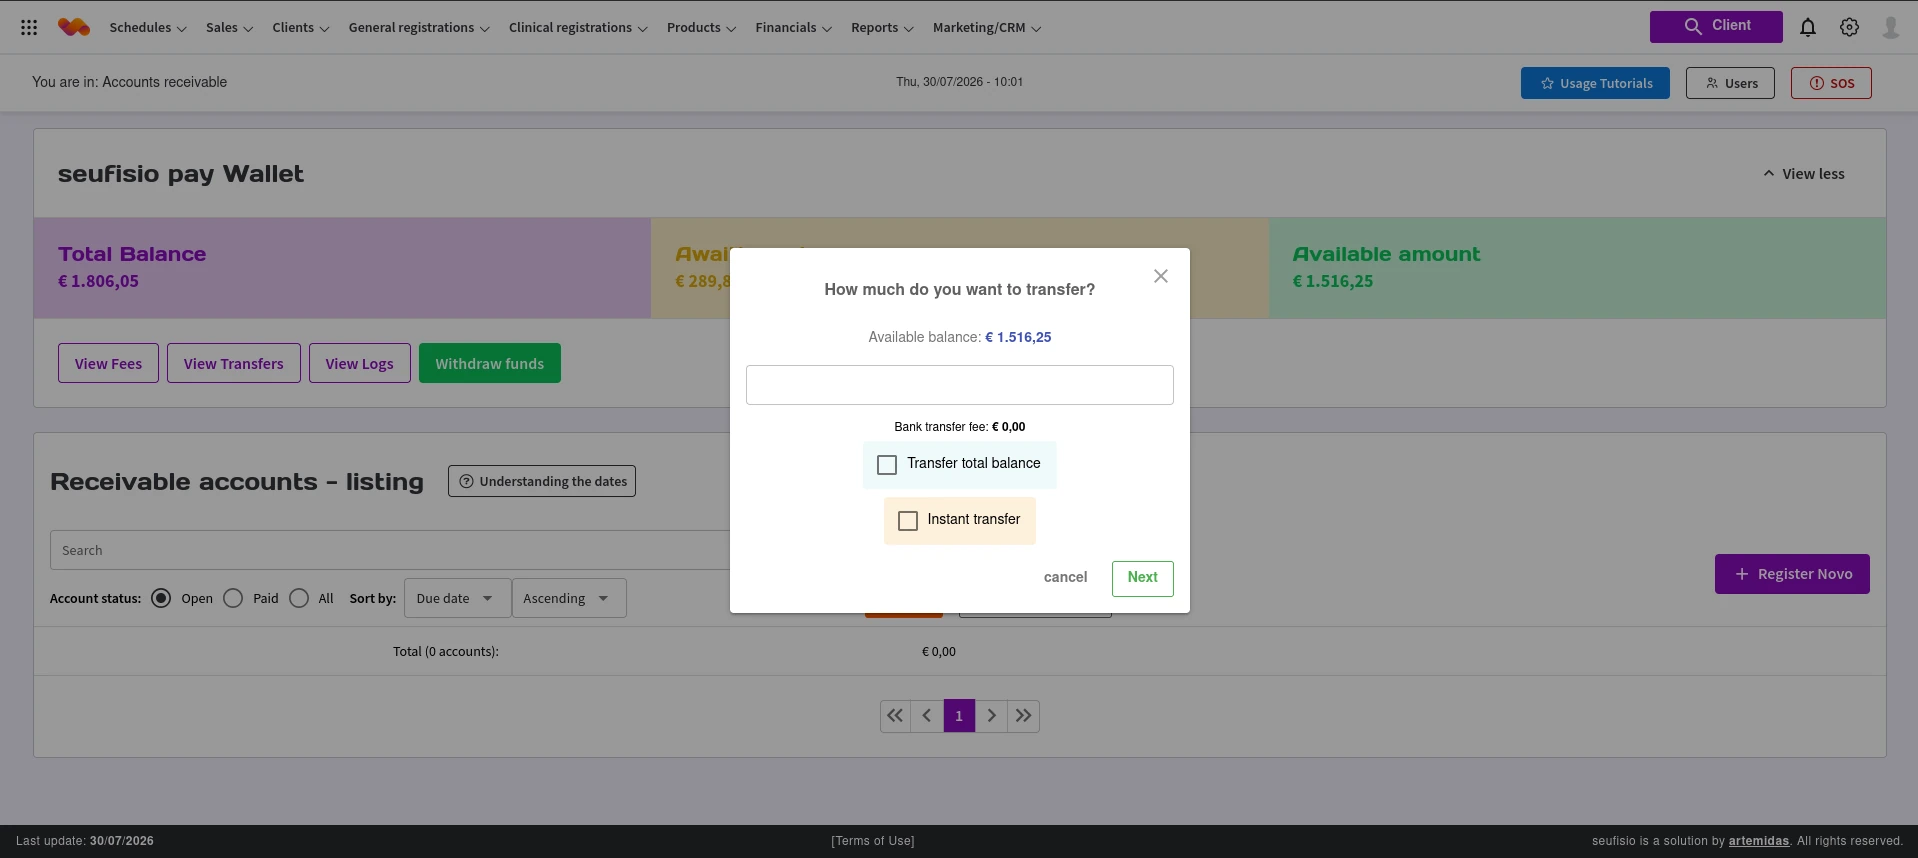Open Sales menu

pyautogui.click(x=229, y=28)
